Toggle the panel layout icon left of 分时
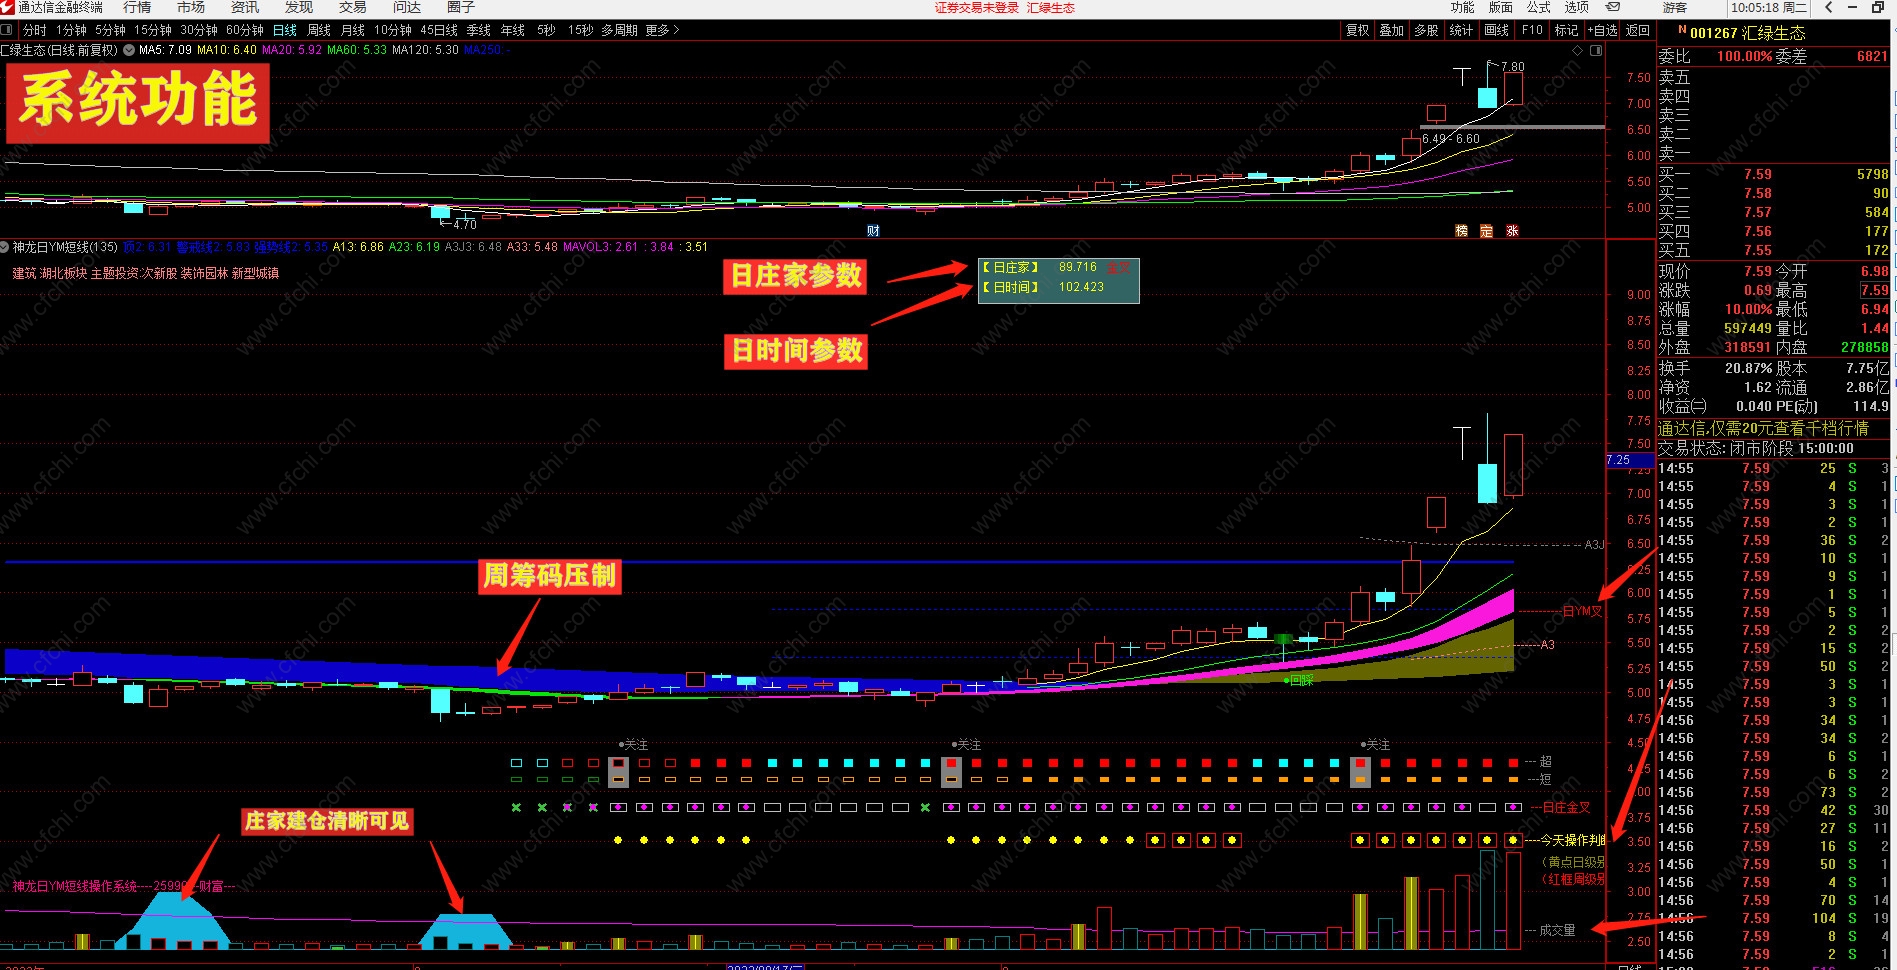 [7, 30]
